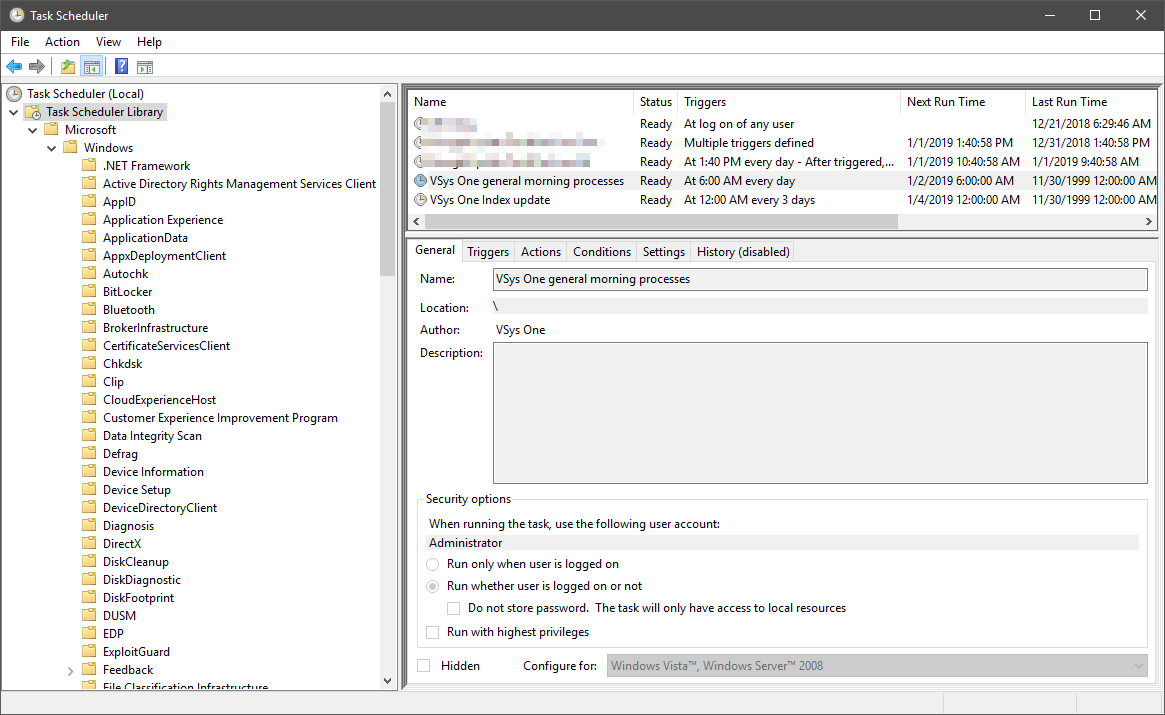
Task: Sort tasks by Next Run Time column
Action: click(945, 102)
